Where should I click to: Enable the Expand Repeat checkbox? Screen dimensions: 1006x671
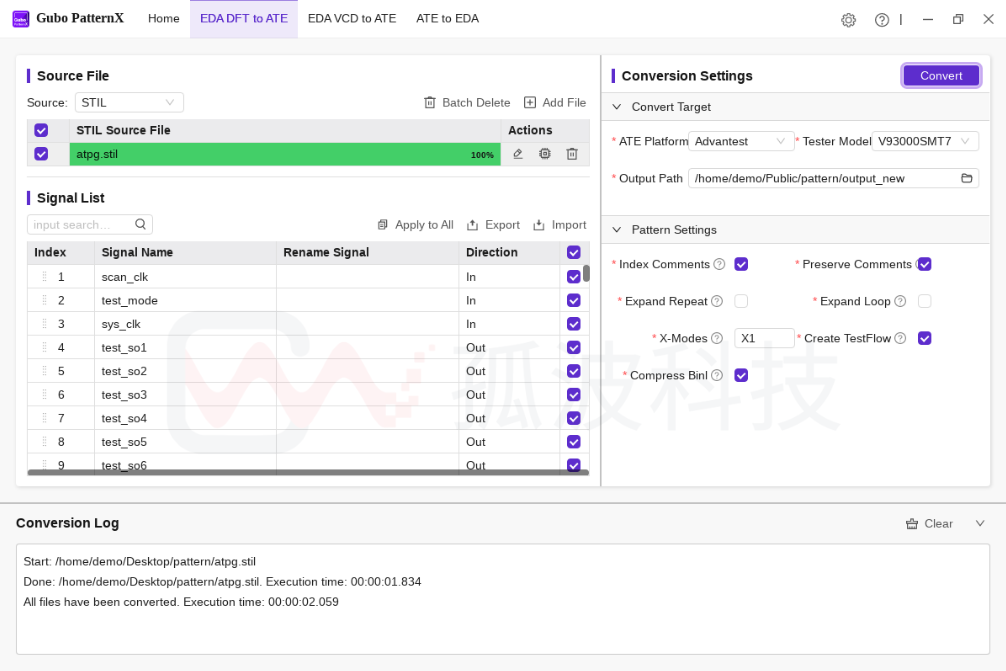(741, 301)
